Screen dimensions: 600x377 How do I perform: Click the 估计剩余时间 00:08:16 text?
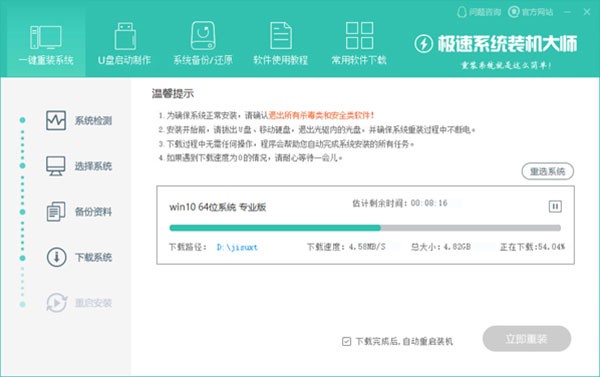tap(400, 203)
